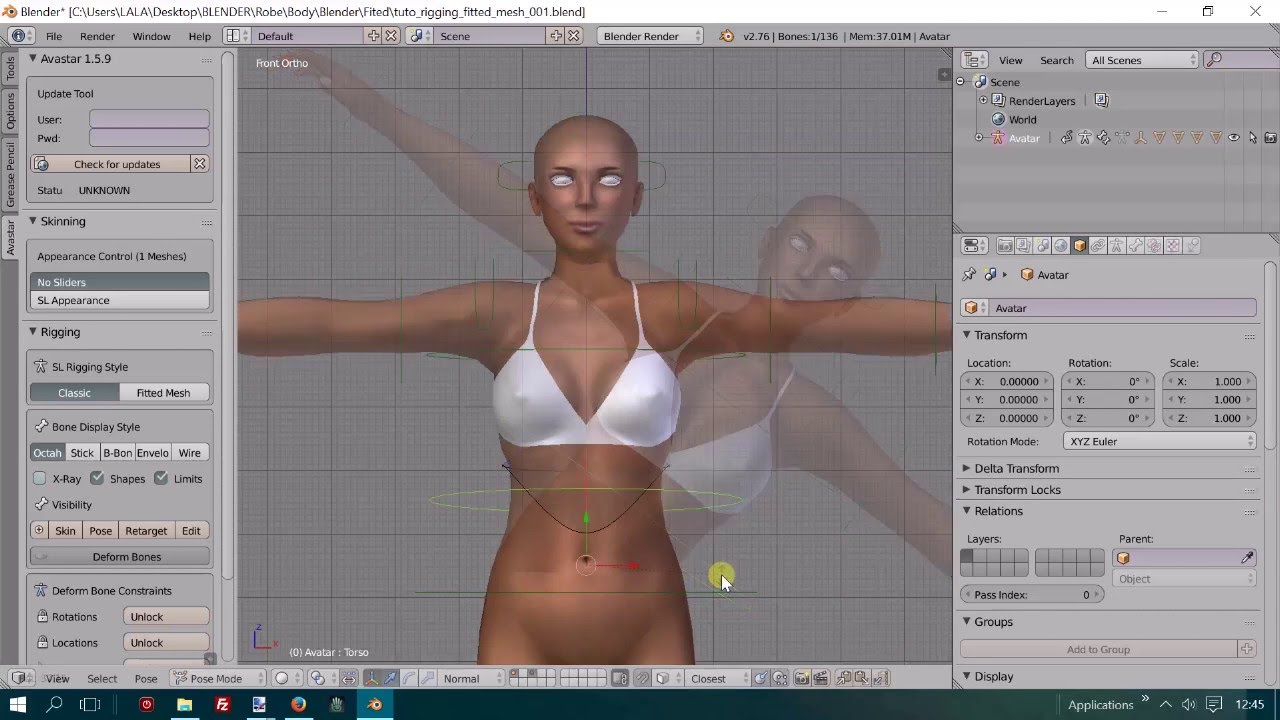Viewport: 1280px width, 720px height.
Task: Toggle snap during transform magnet button
Action: pyautogui.click(x=641, y=678)
